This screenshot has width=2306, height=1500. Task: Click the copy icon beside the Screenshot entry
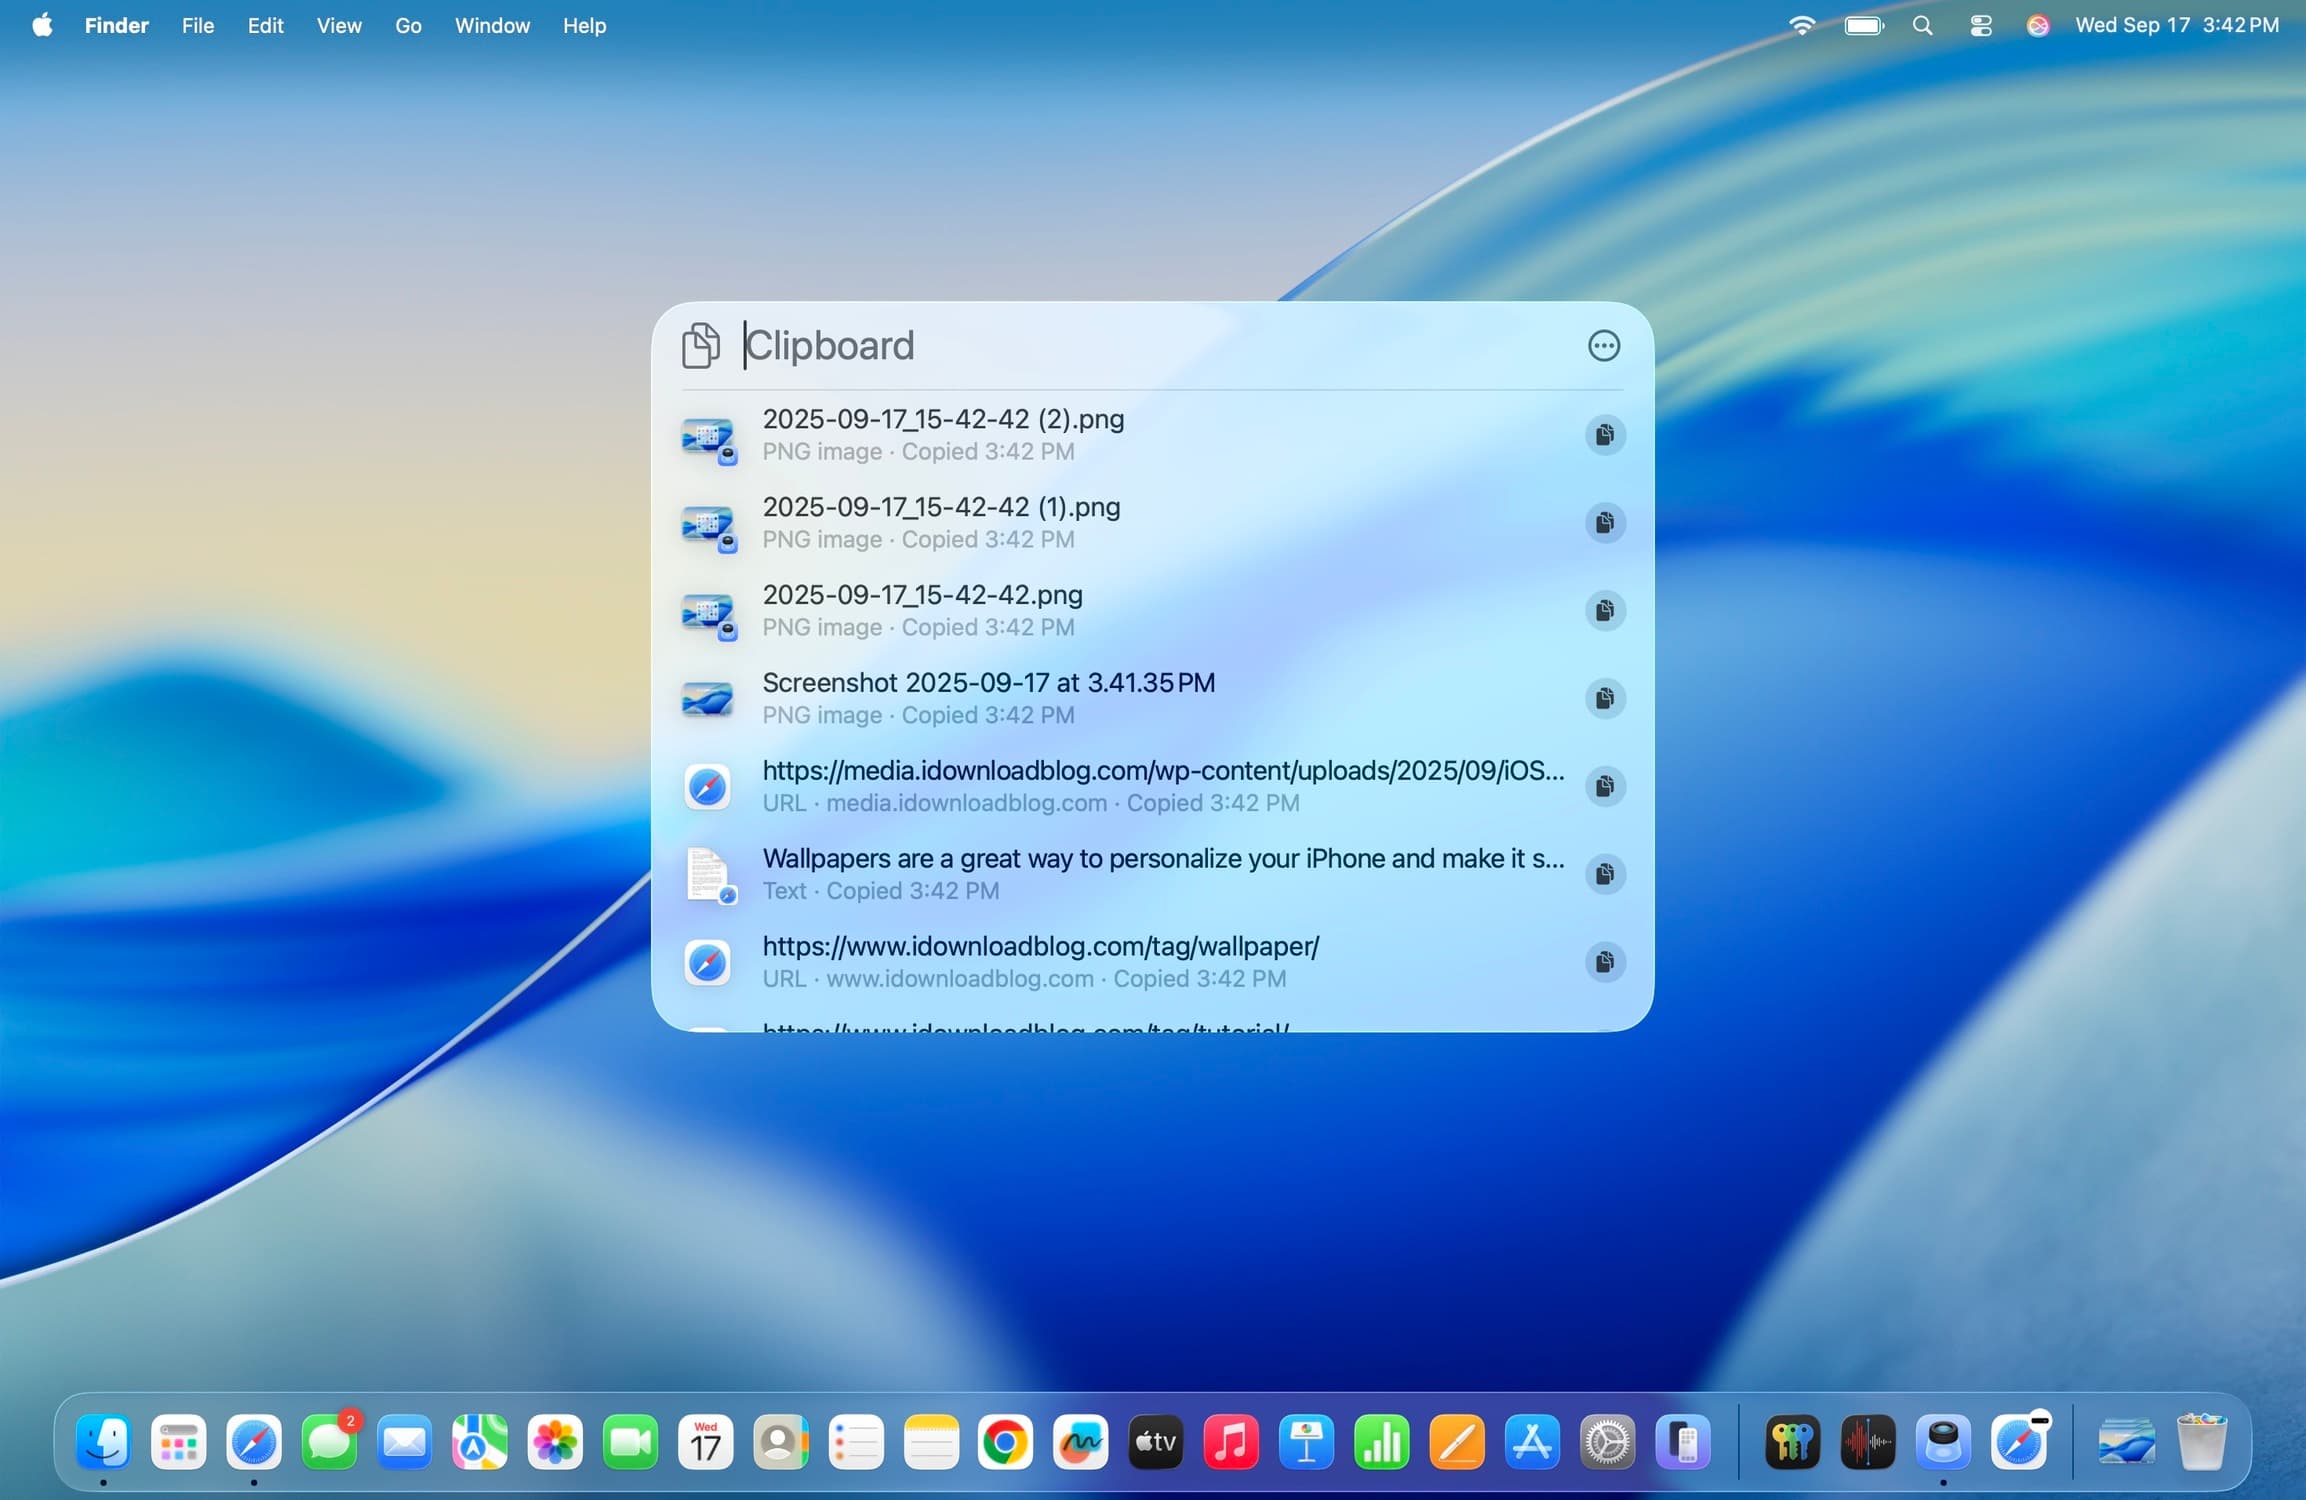1604,698
